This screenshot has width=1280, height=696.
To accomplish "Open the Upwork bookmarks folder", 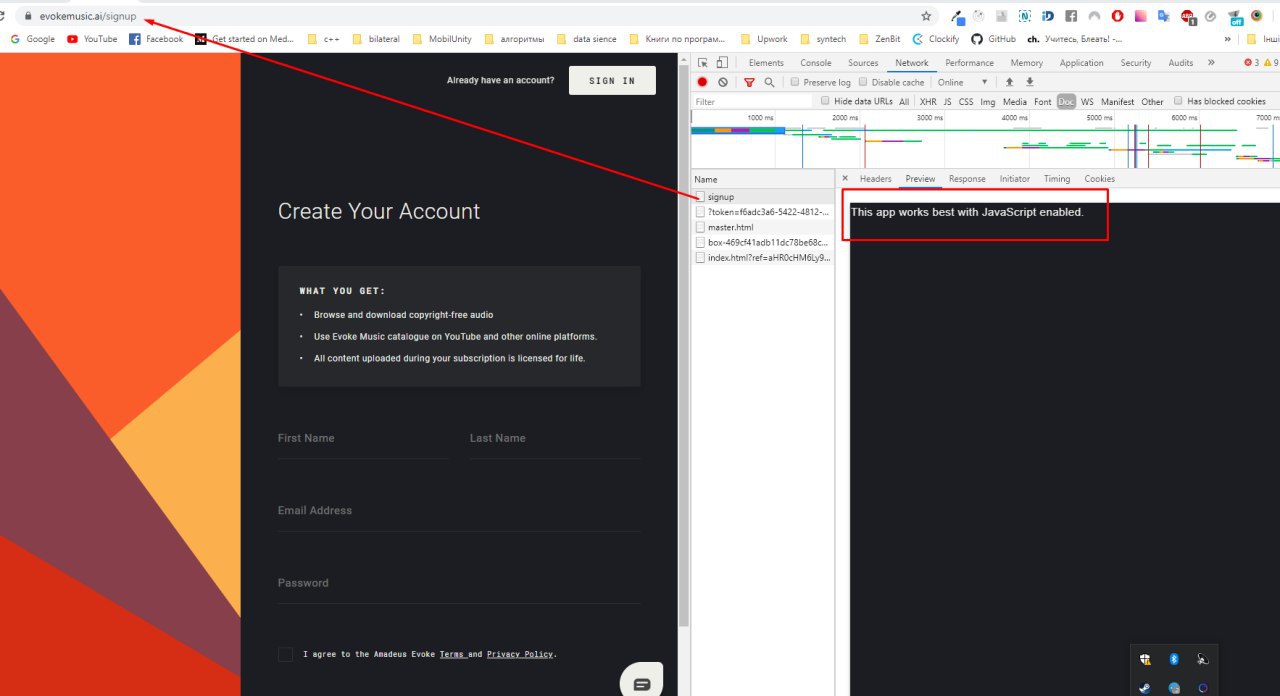I will [765, 39].
